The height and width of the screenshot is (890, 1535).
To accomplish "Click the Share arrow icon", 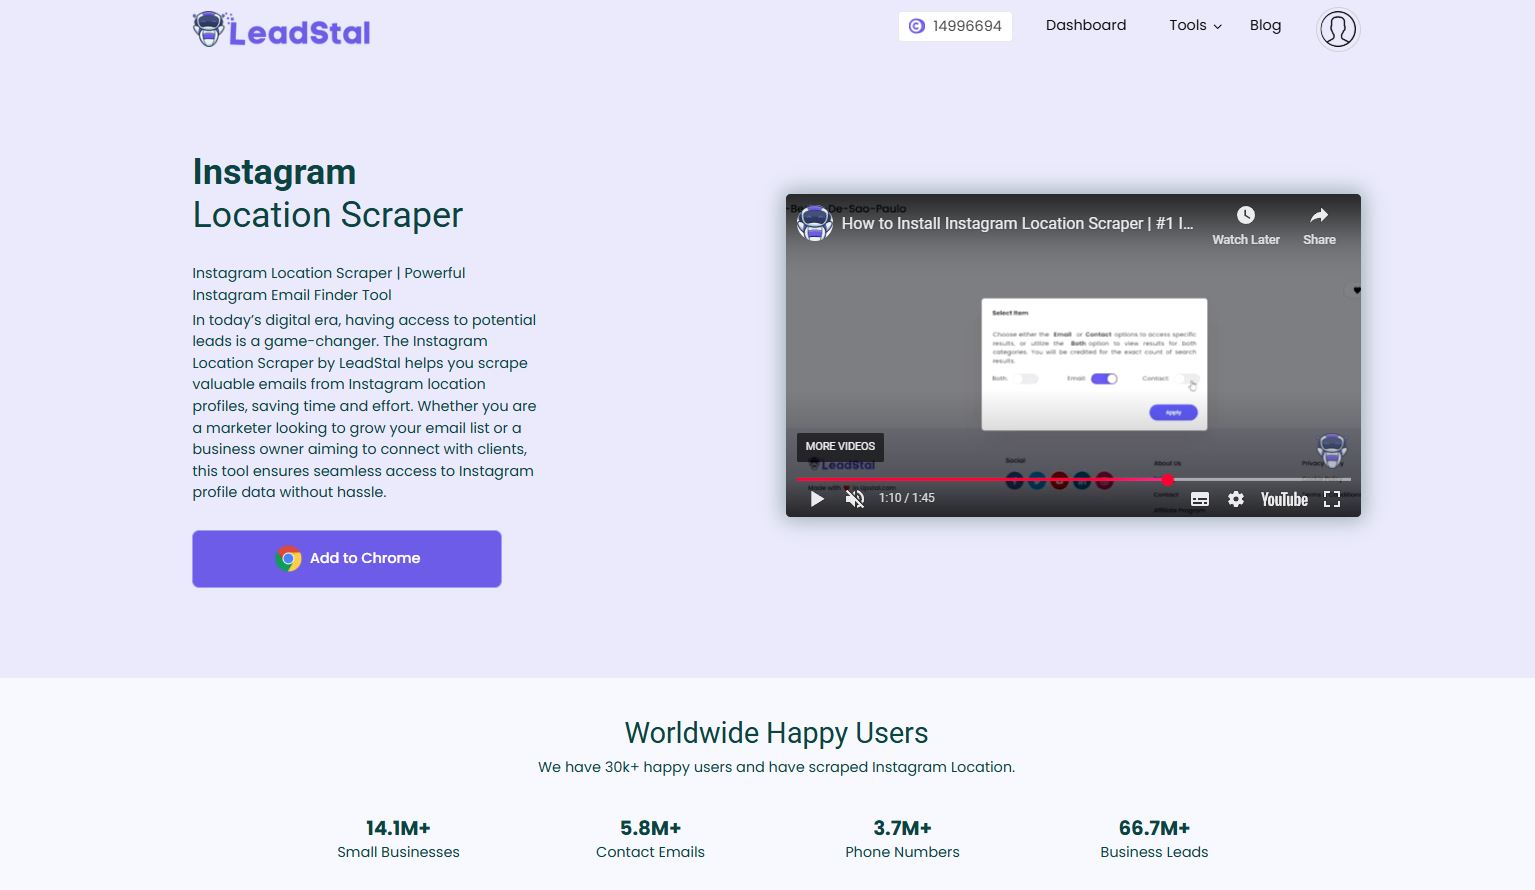I will click(x=1319, y=216).
